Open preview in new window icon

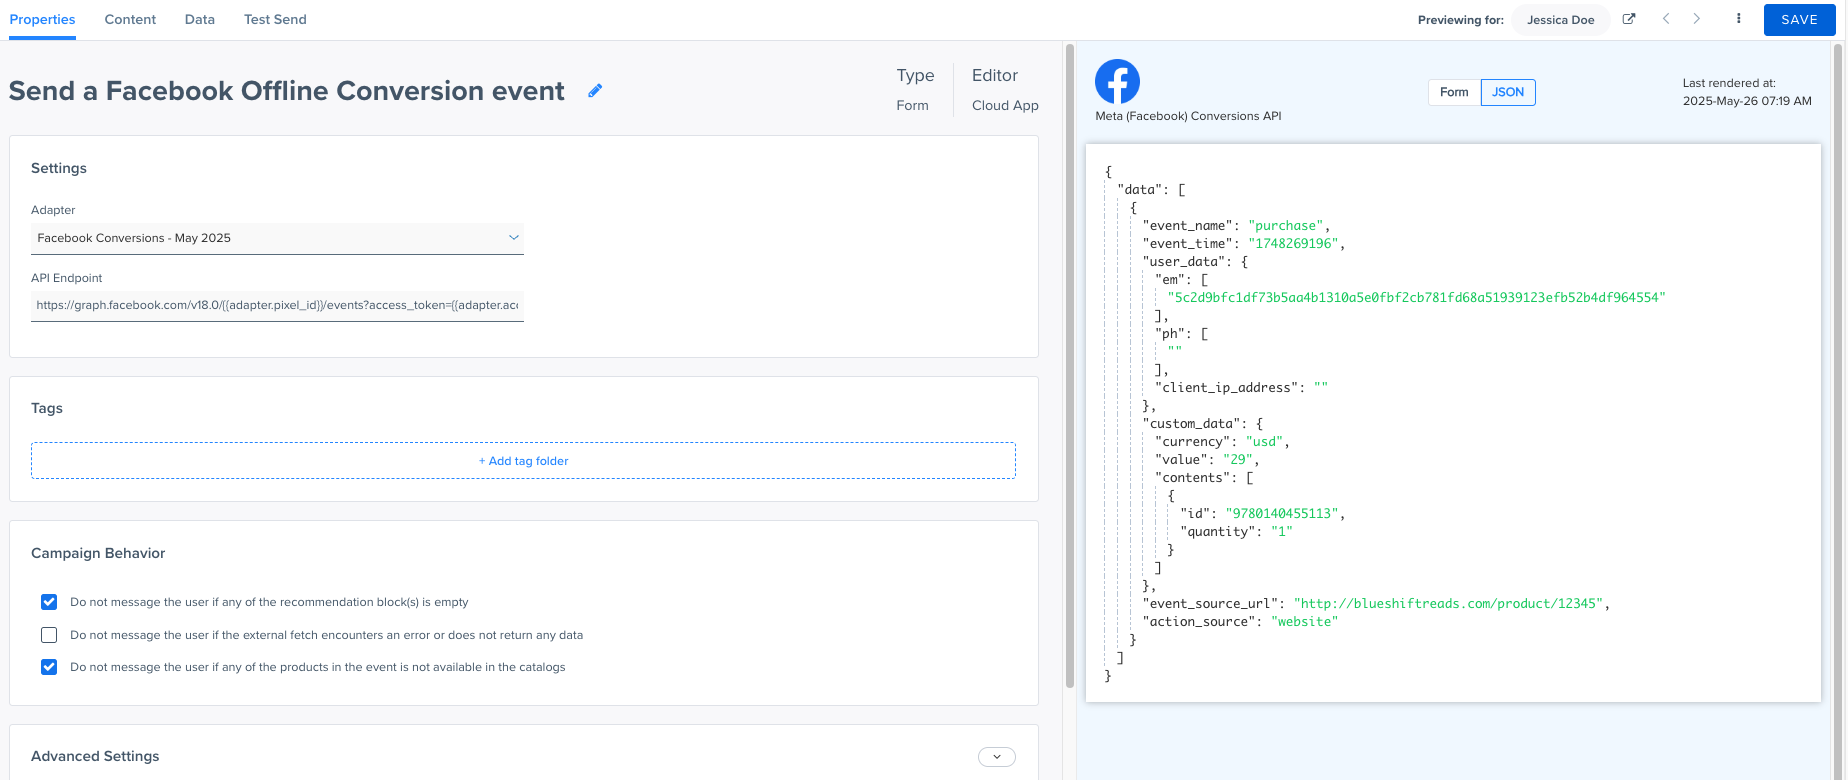click(x=1629, y=19)
